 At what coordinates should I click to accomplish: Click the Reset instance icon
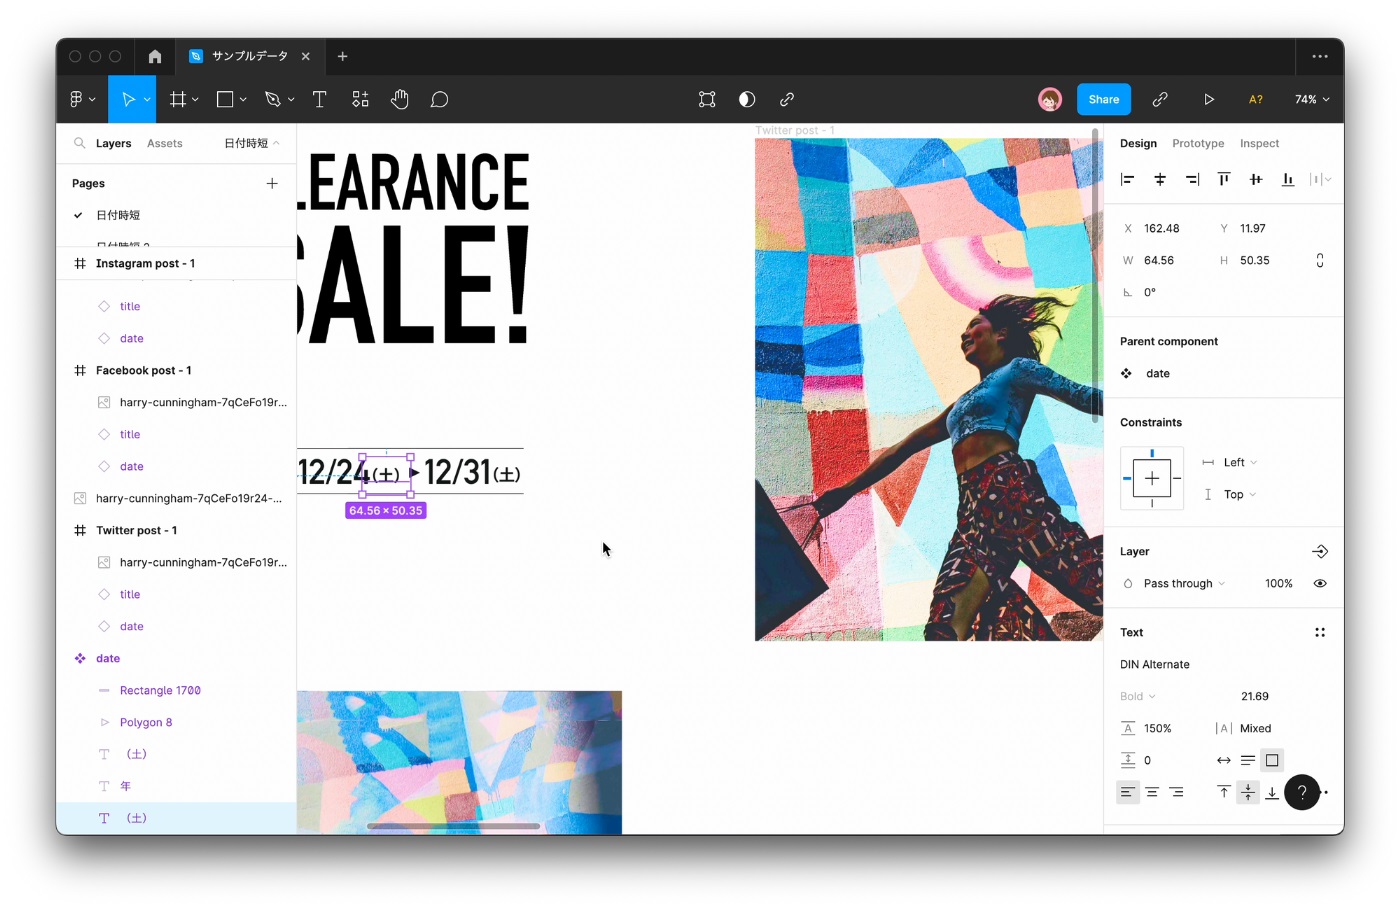coord(707,99)
